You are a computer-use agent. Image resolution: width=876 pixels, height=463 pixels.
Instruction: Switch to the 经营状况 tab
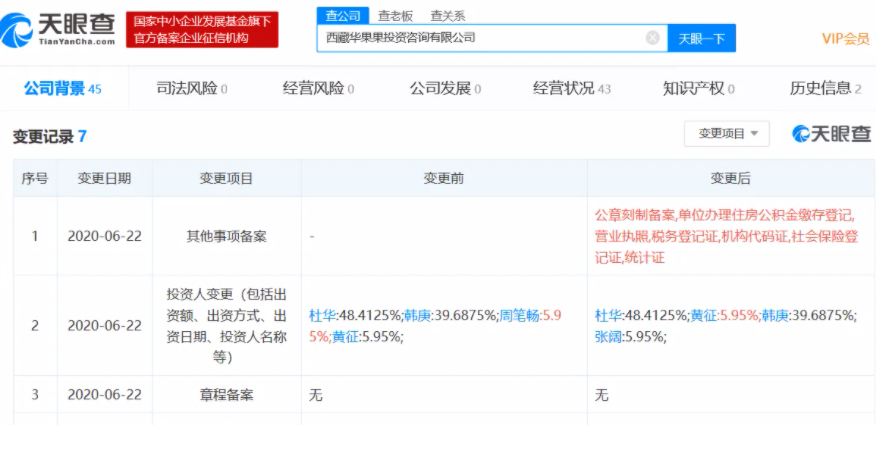coord(572,88)
